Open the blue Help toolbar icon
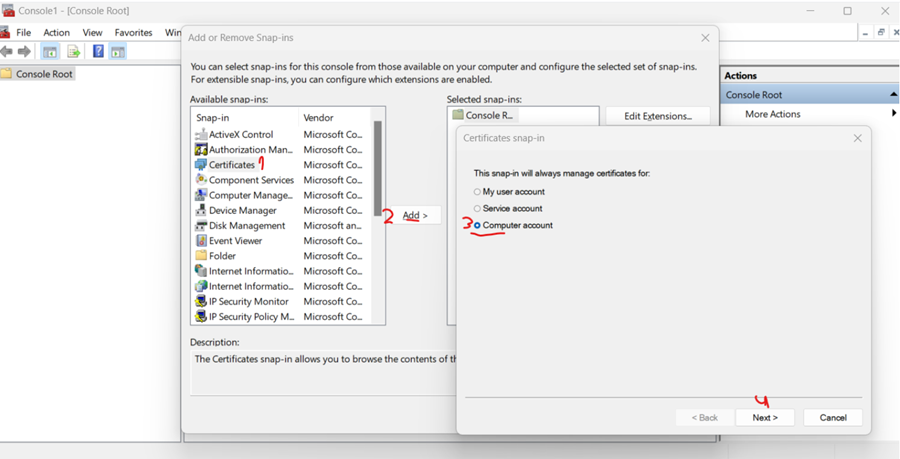The image size is (900, 459). 98,52
